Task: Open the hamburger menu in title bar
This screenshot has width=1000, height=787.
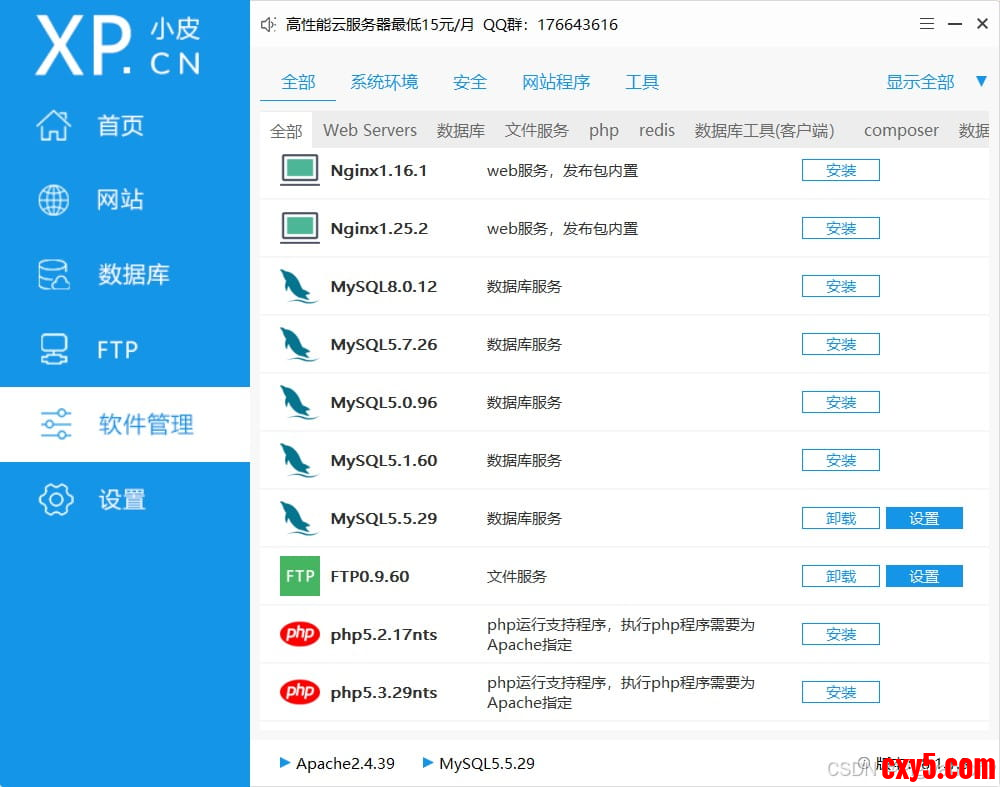Action: (928, 24)
